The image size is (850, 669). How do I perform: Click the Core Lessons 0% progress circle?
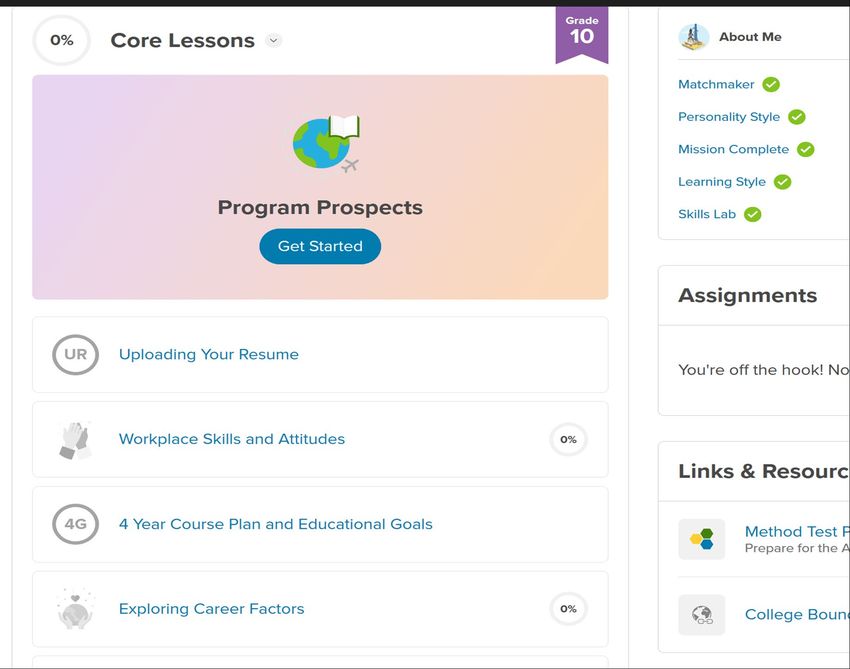(x=61, y=41)
